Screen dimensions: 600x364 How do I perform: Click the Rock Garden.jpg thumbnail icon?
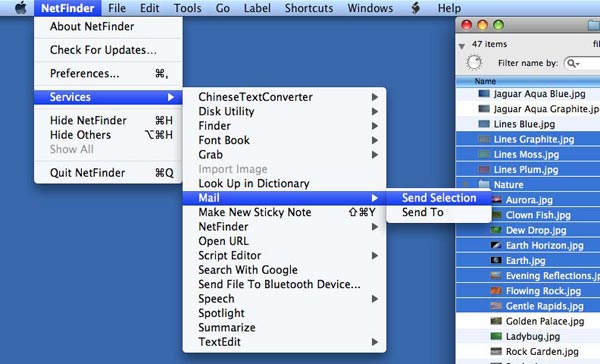(496, 351)
